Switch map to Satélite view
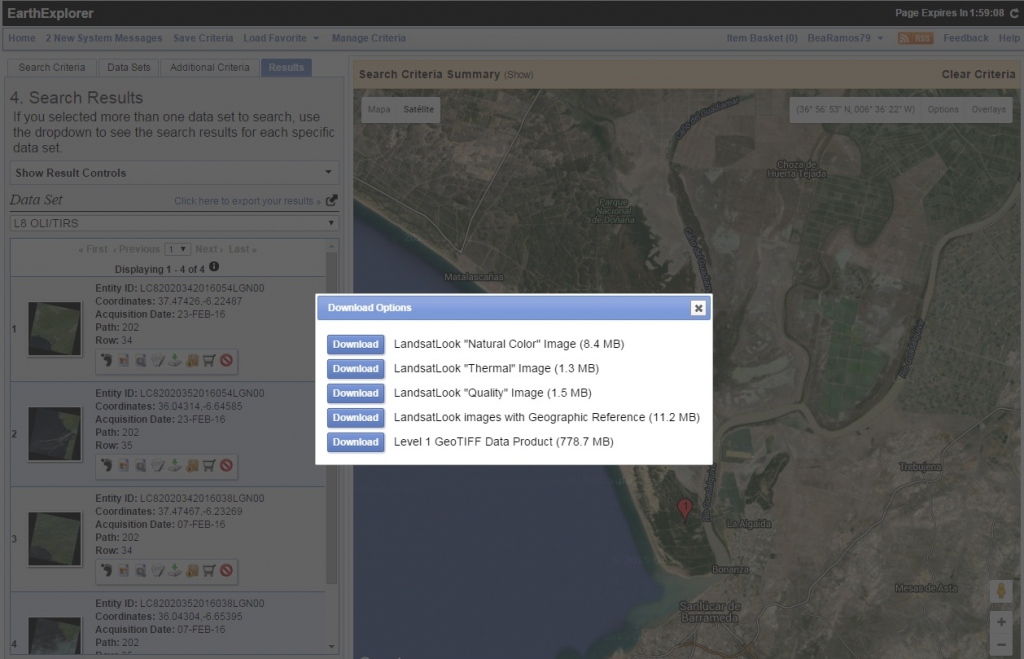The height and width of the screenshot is (659, 1024). coord(418,109)
